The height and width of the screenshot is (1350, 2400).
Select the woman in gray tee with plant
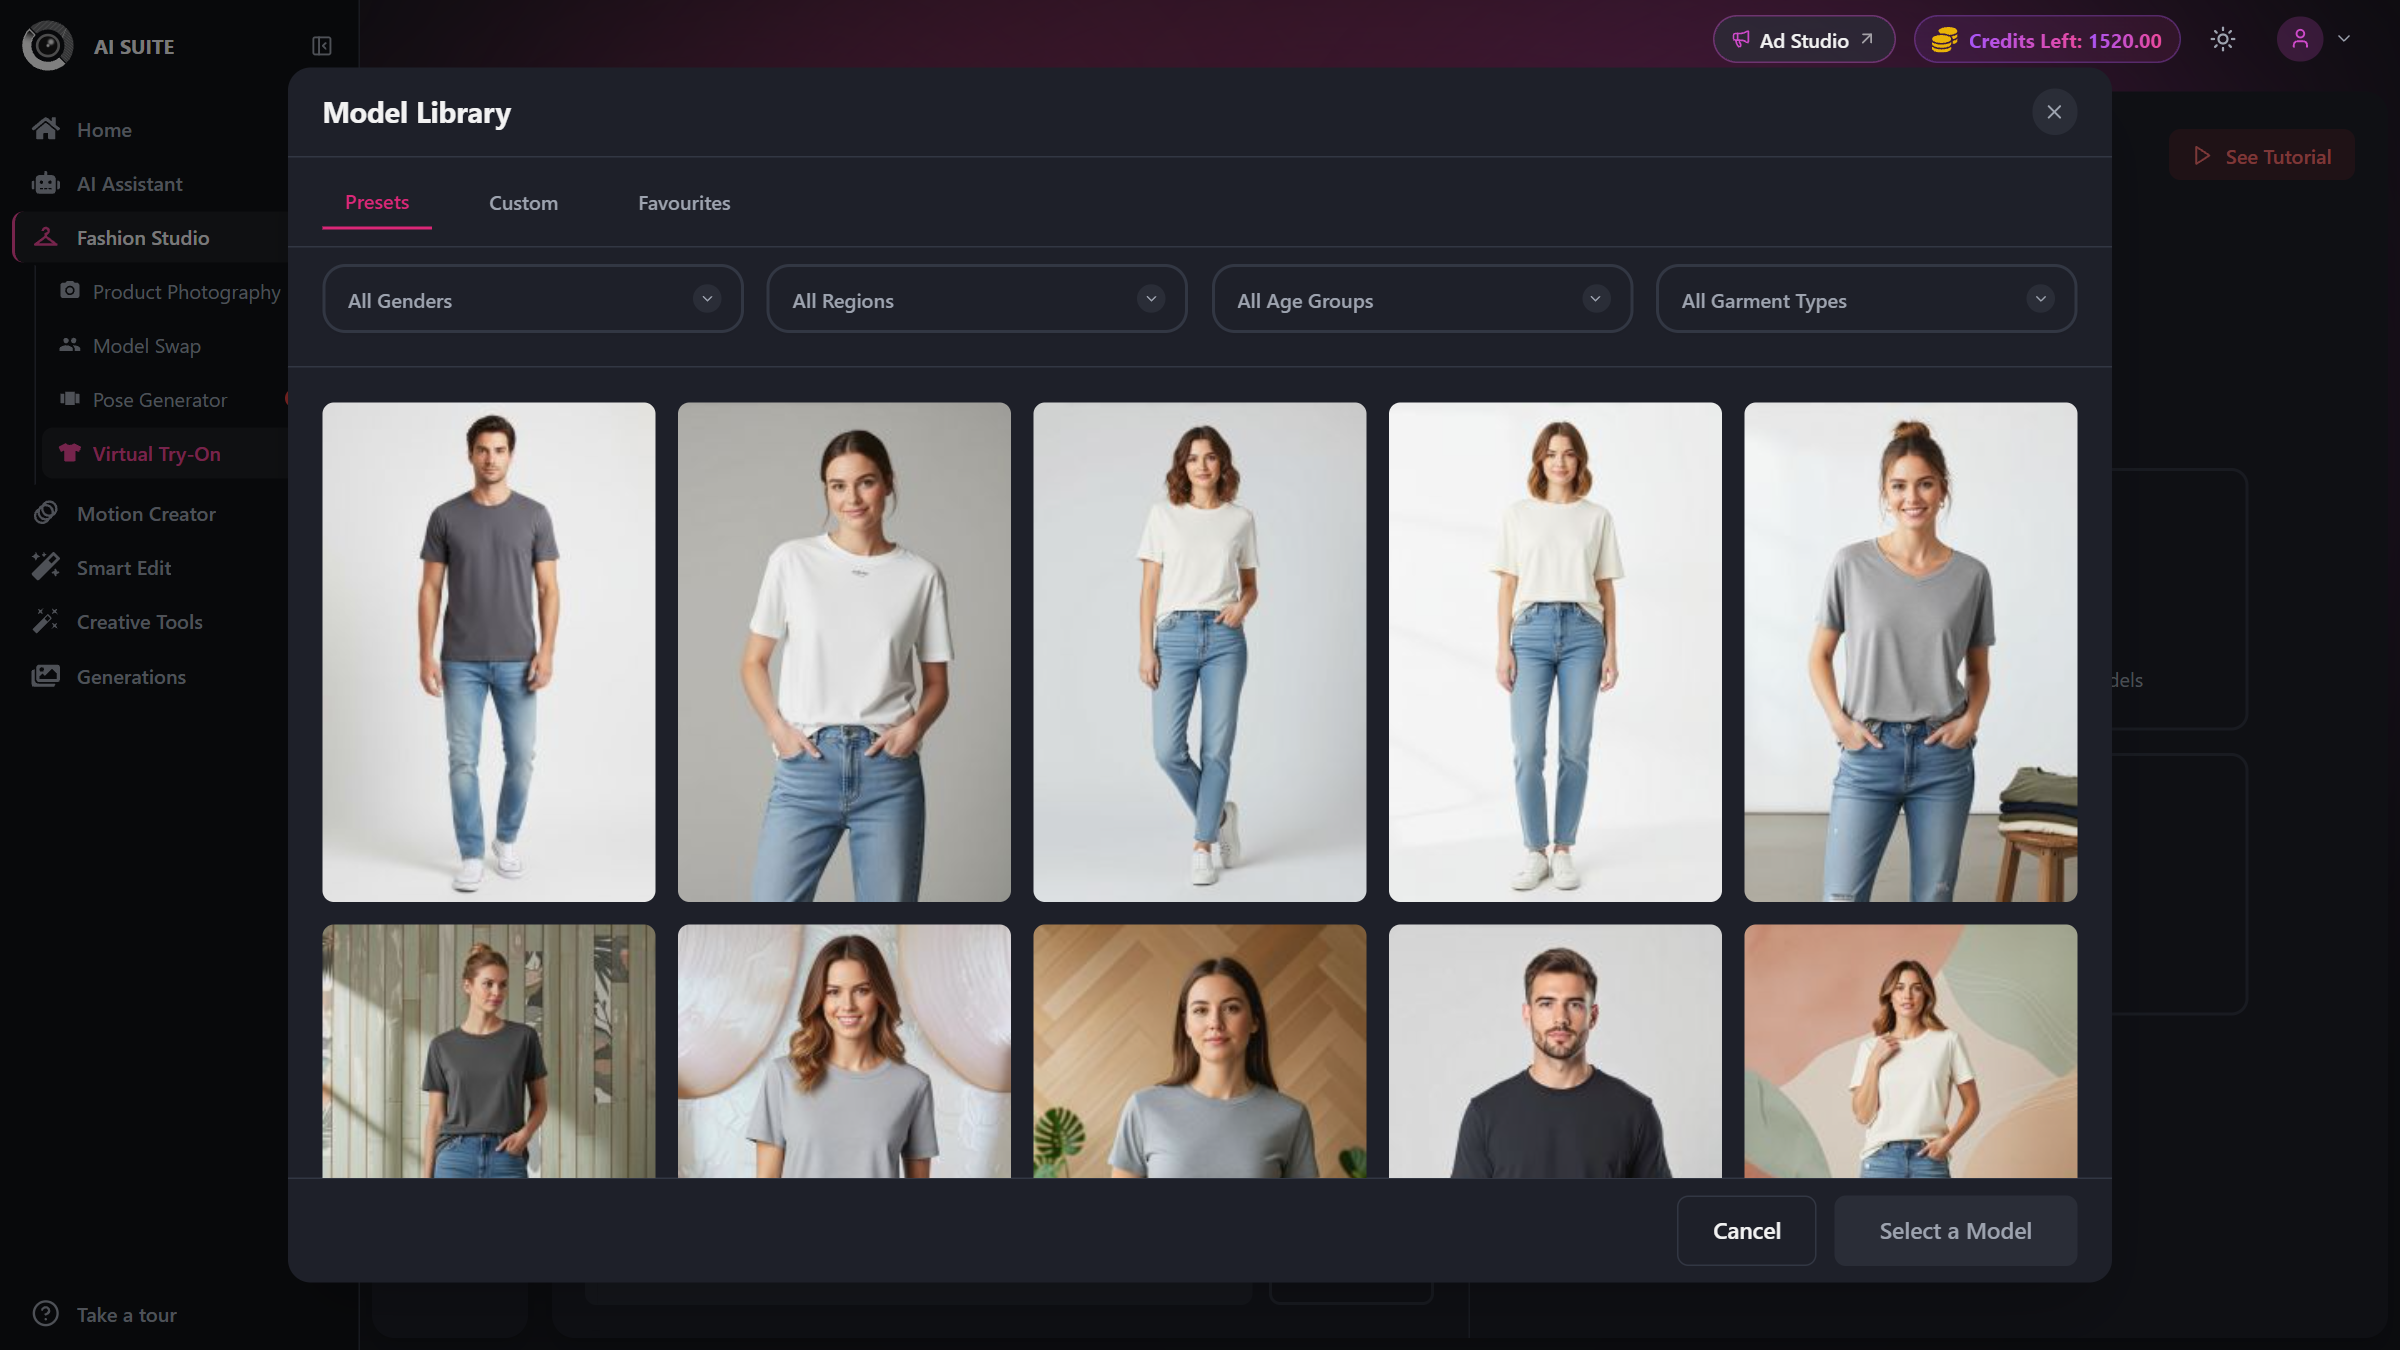pos(1200,1051)
